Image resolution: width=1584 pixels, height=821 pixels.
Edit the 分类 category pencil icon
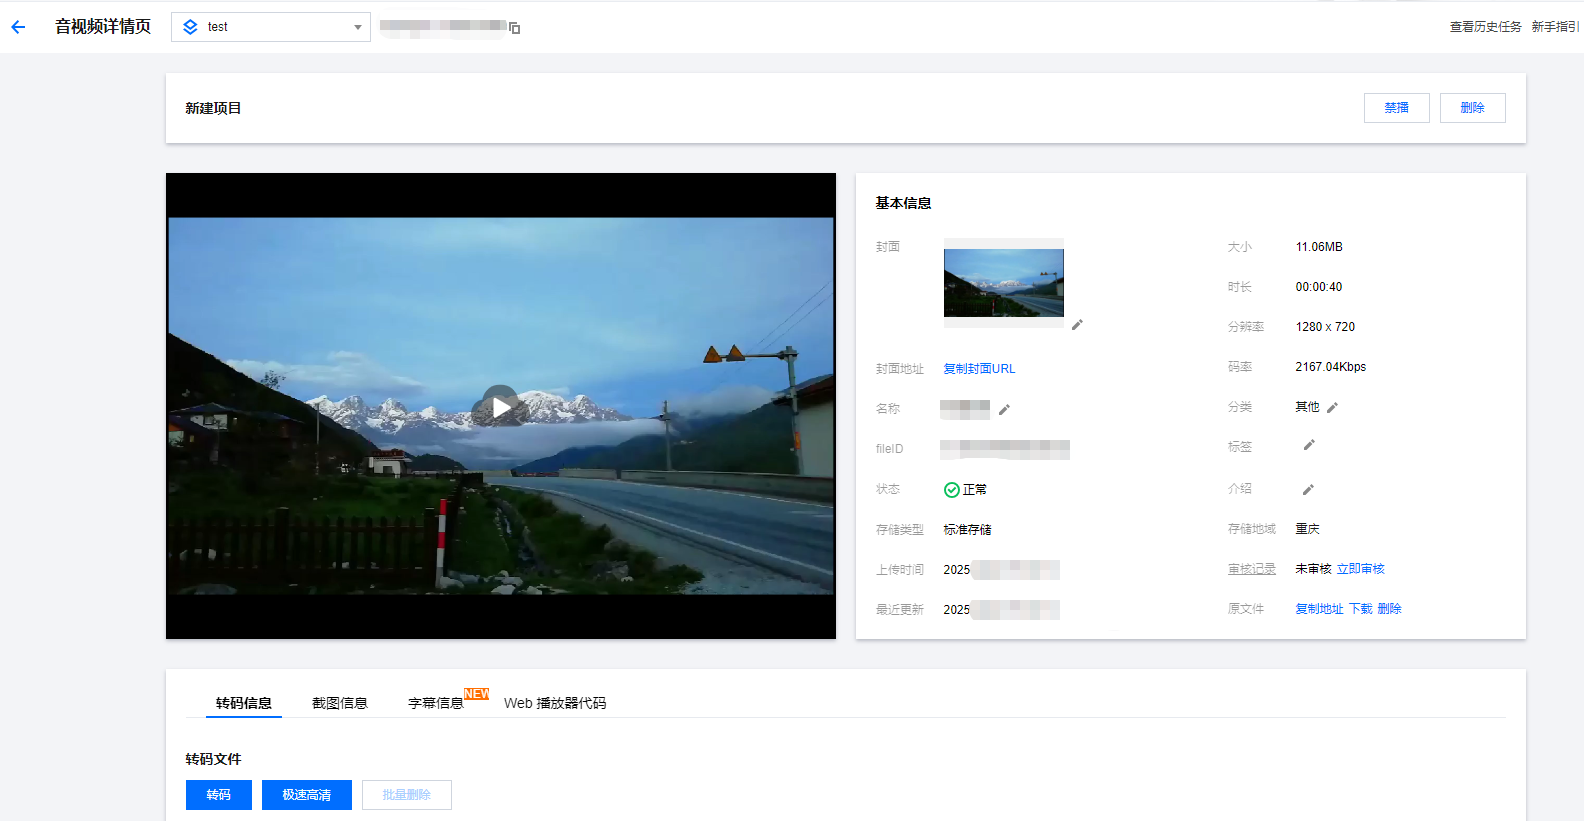click(x=1332, y=407)
